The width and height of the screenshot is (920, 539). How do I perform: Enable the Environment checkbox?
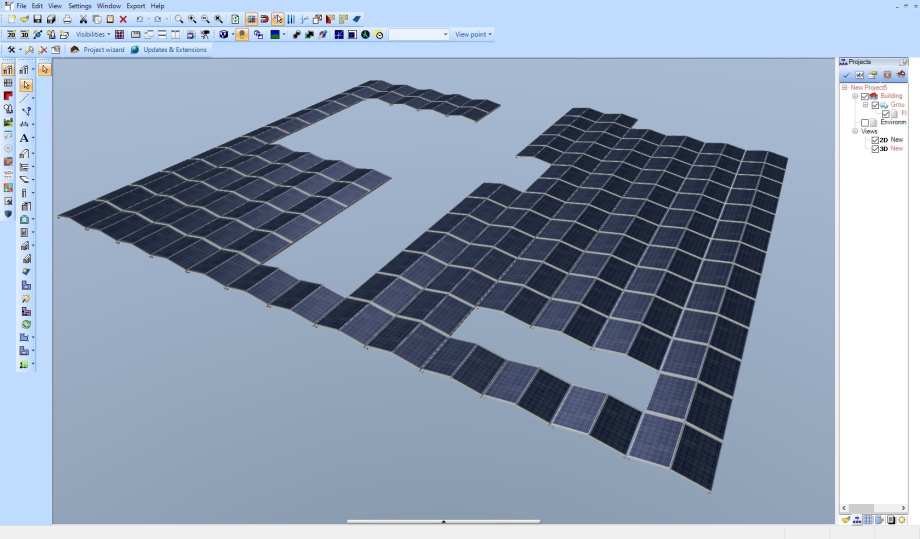865,123
